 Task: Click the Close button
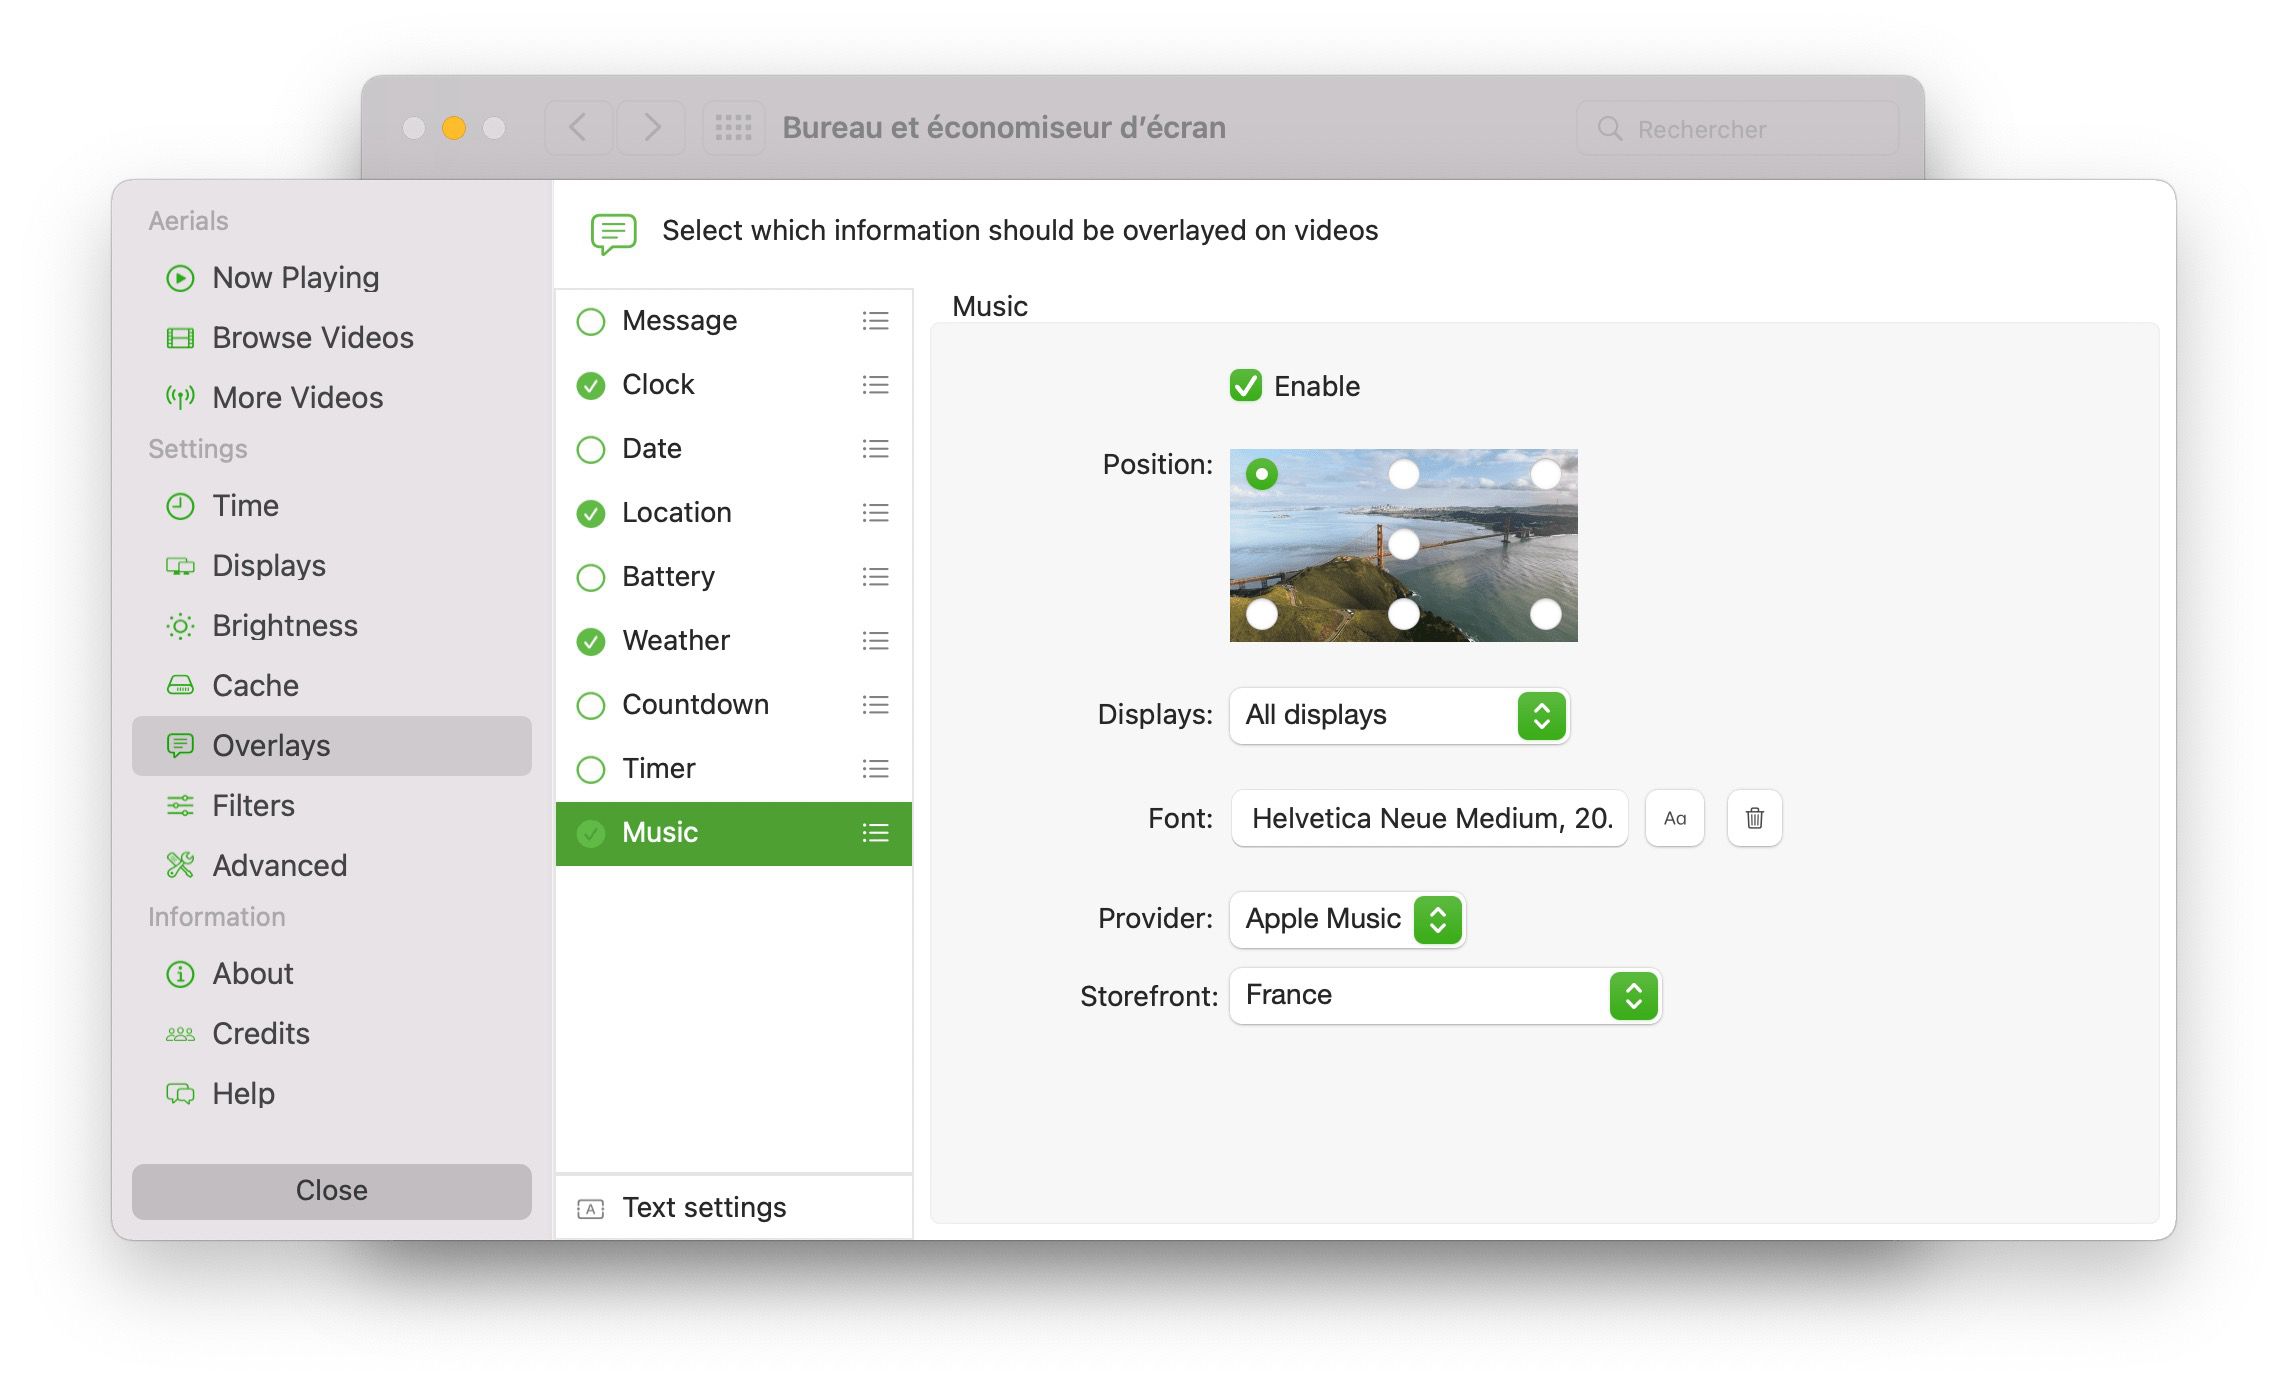click(x=330, y=1190)
